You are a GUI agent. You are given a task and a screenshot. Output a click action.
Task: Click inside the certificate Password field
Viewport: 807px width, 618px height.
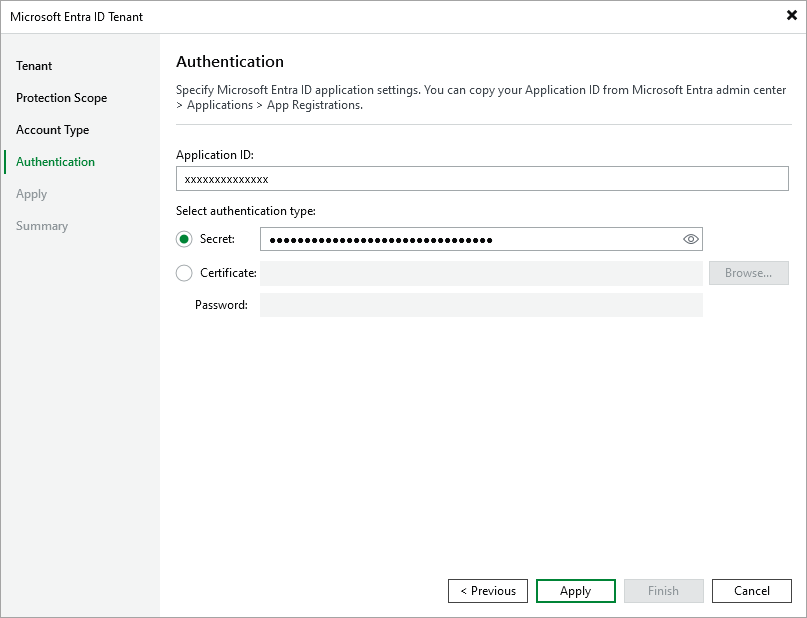[481, 304]
